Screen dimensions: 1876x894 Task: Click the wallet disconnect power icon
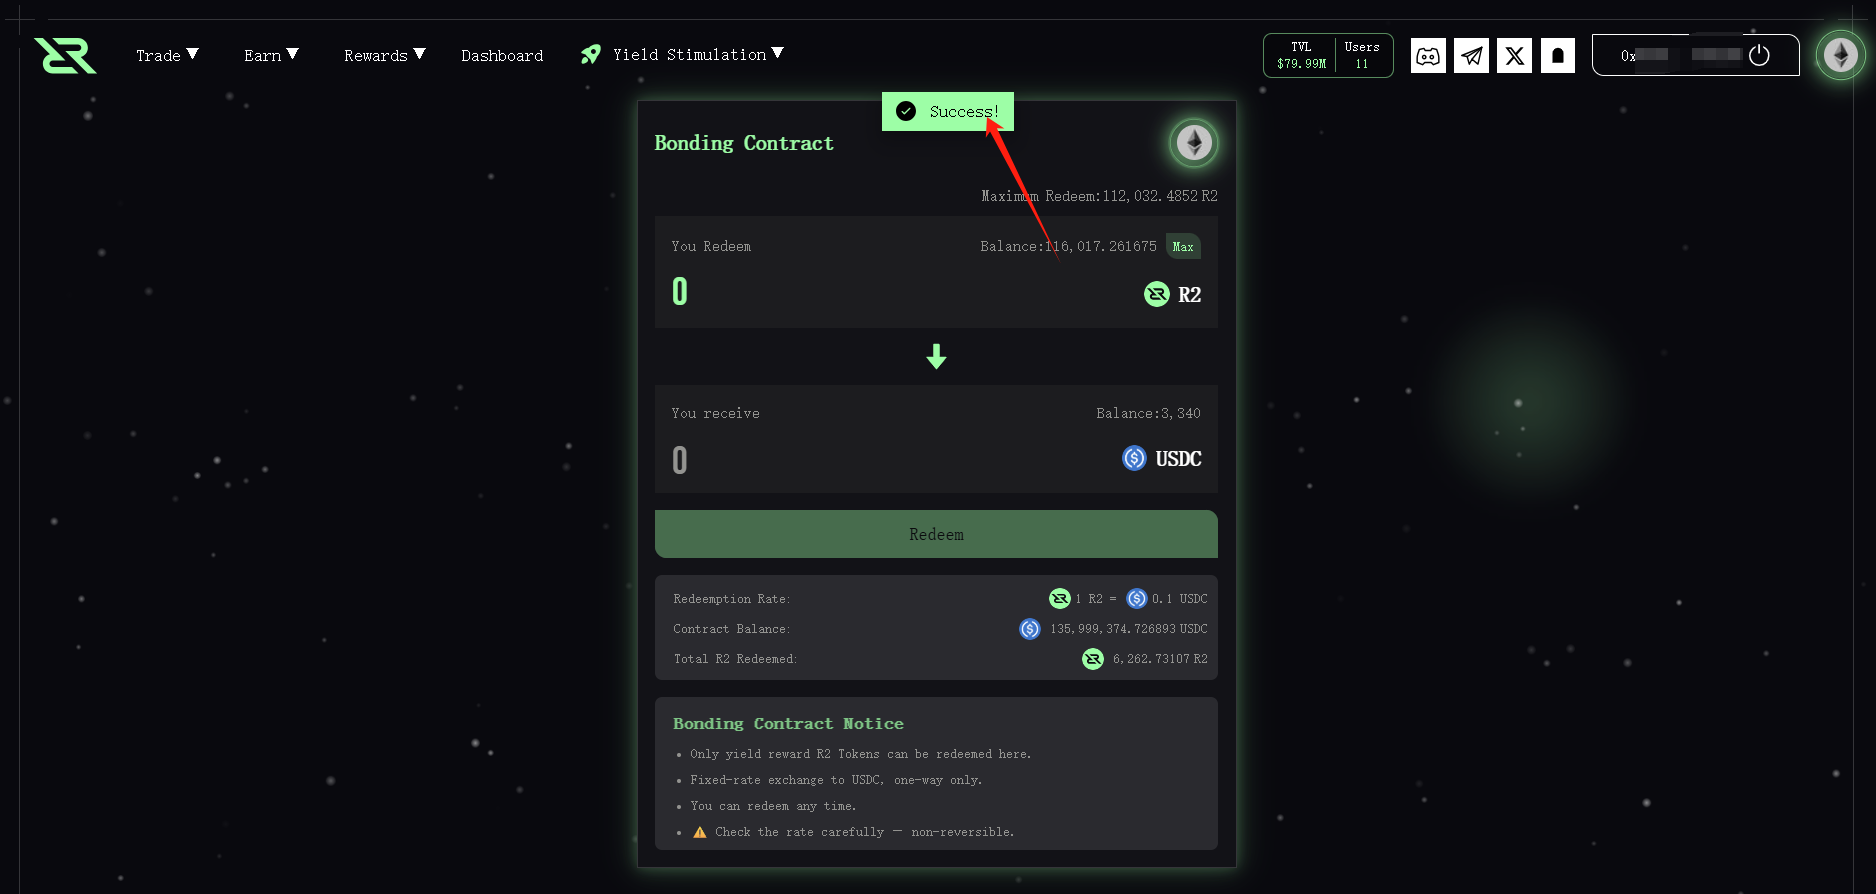[1759, 56]
